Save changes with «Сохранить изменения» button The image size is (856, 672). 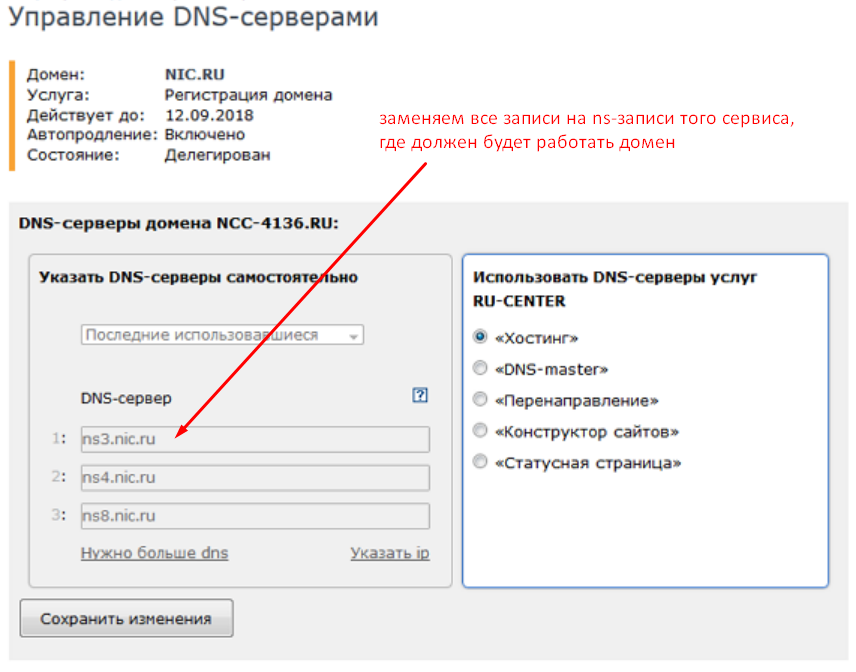click(127, 619)
